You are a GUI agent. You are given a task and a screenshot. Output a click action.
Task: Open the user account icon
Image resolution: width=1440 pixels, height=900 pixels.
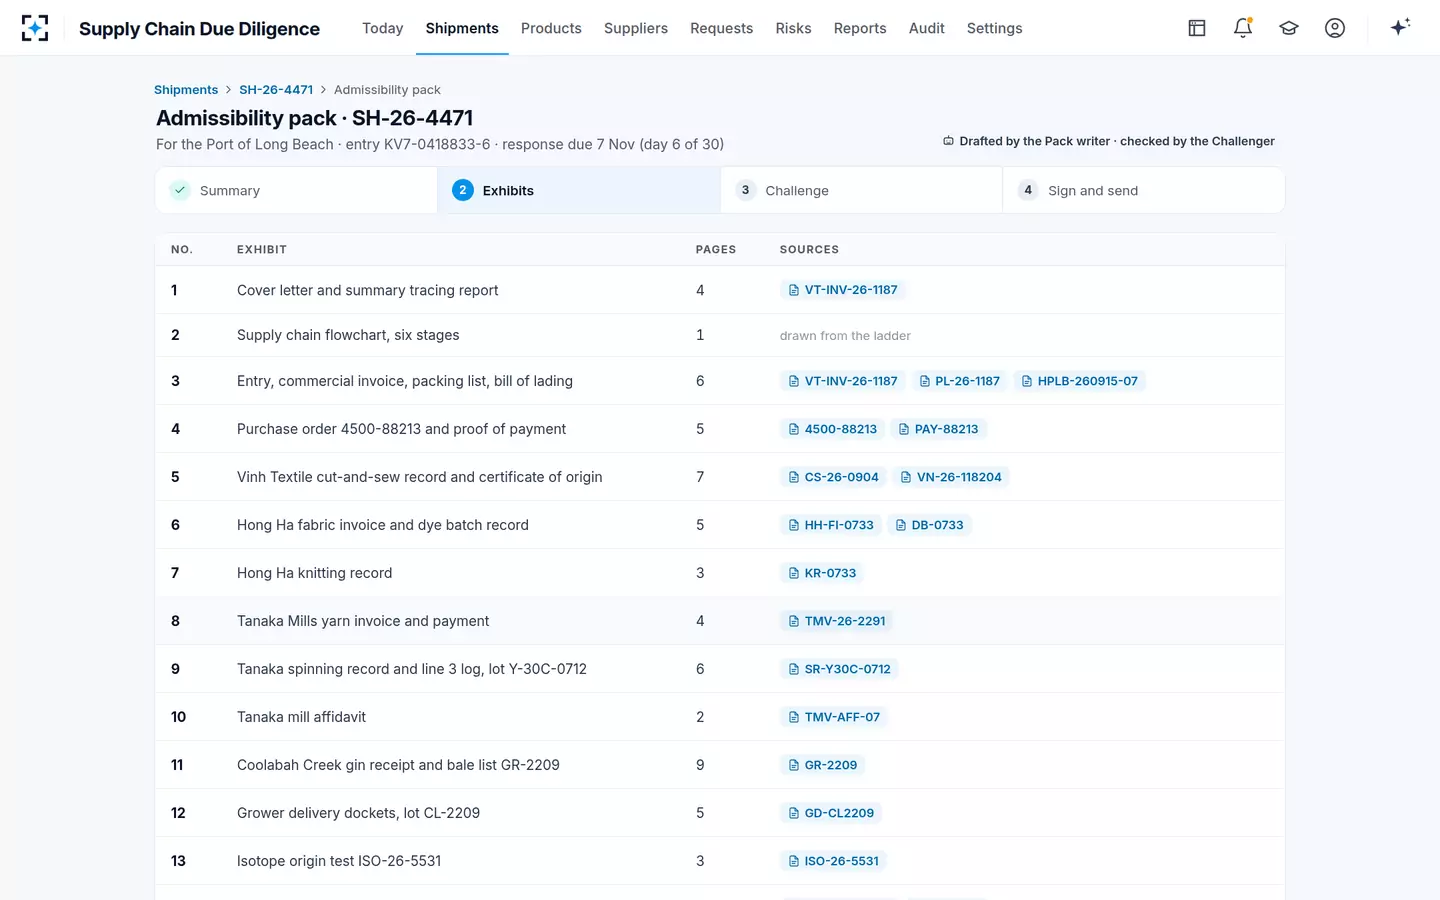pos(1335,28)
